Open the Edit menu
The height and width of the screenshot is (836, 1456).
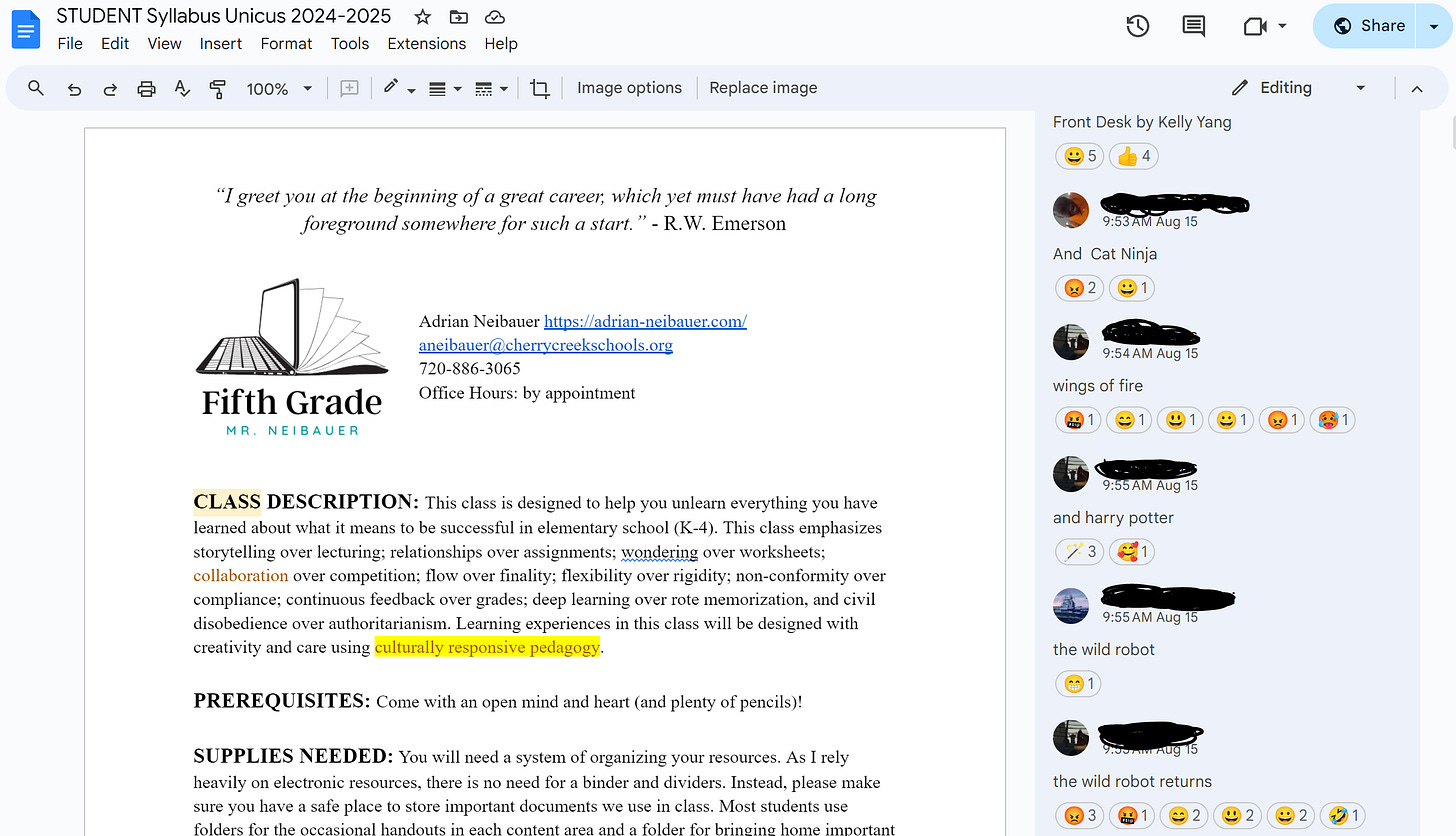point(115,43)
